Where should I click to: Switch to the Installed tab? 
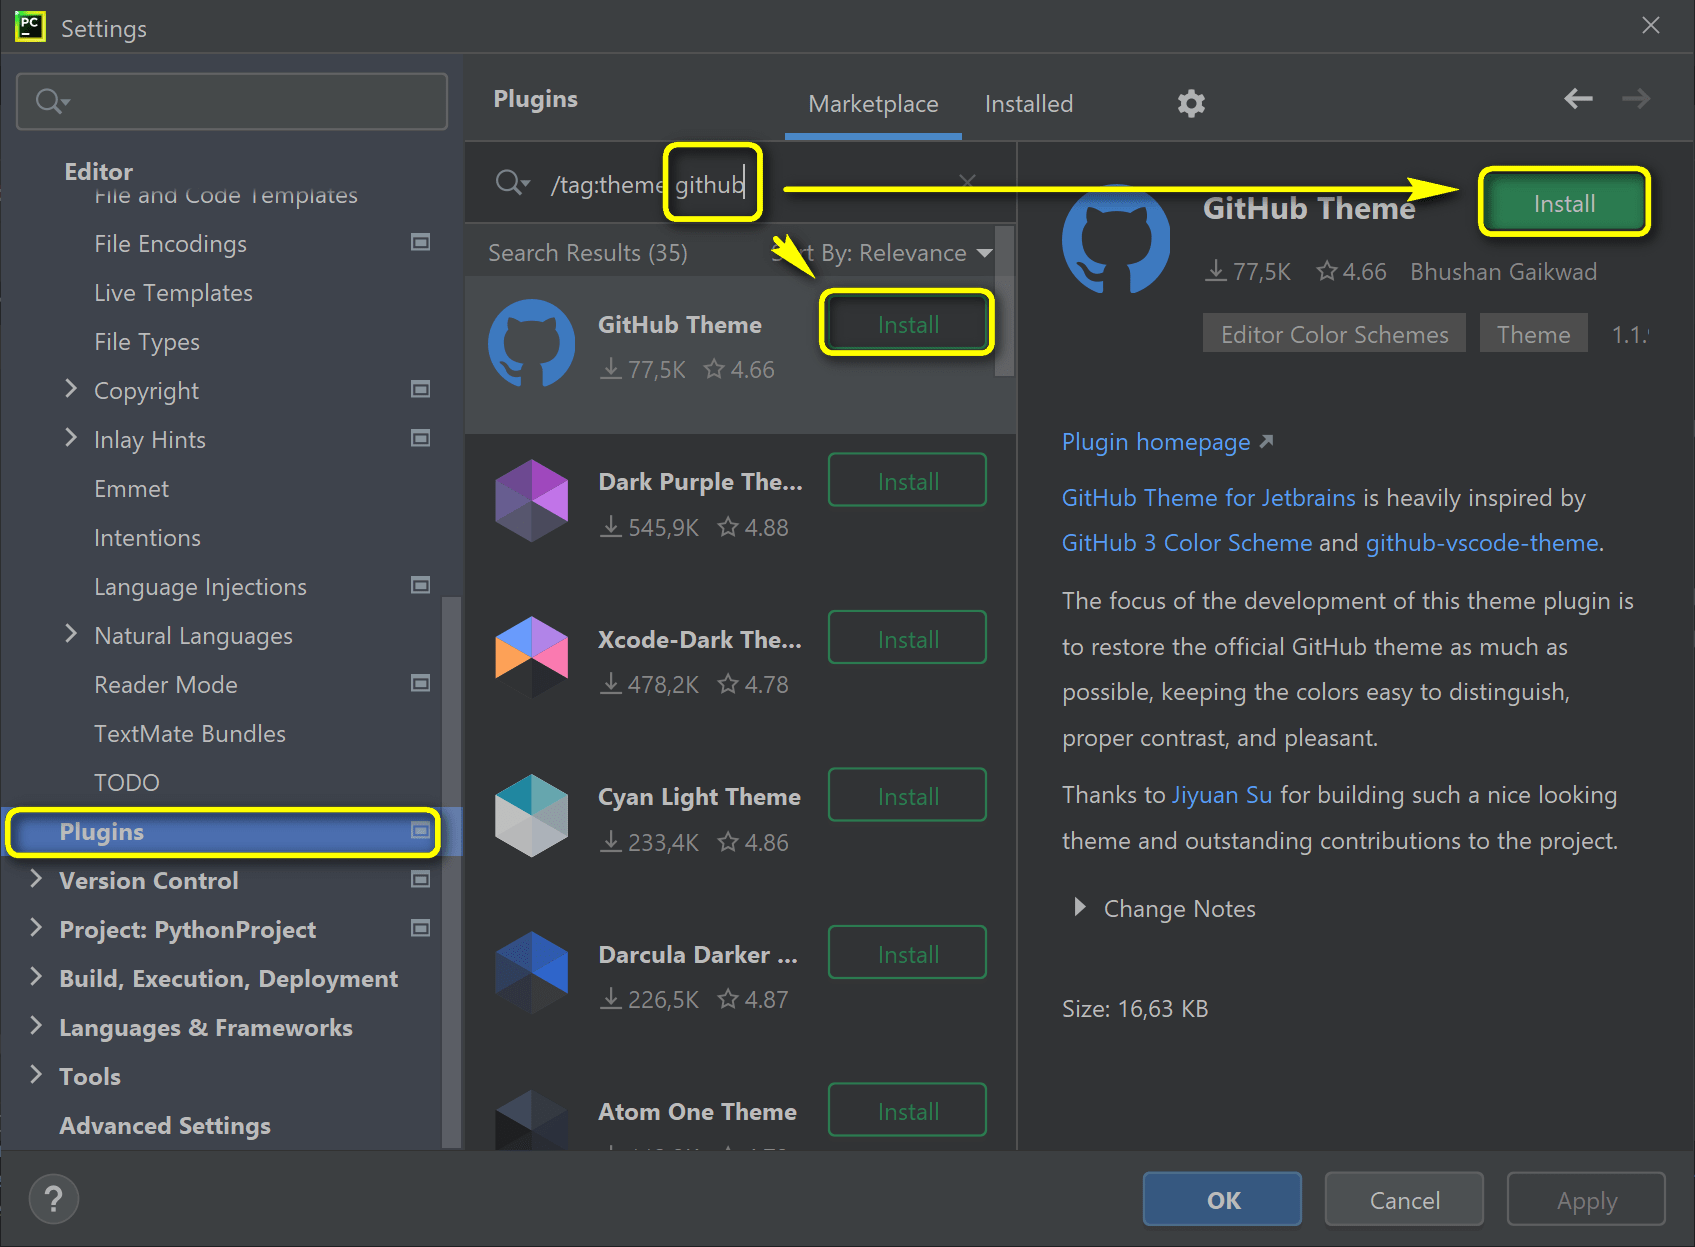click(x=1028, y=104)
